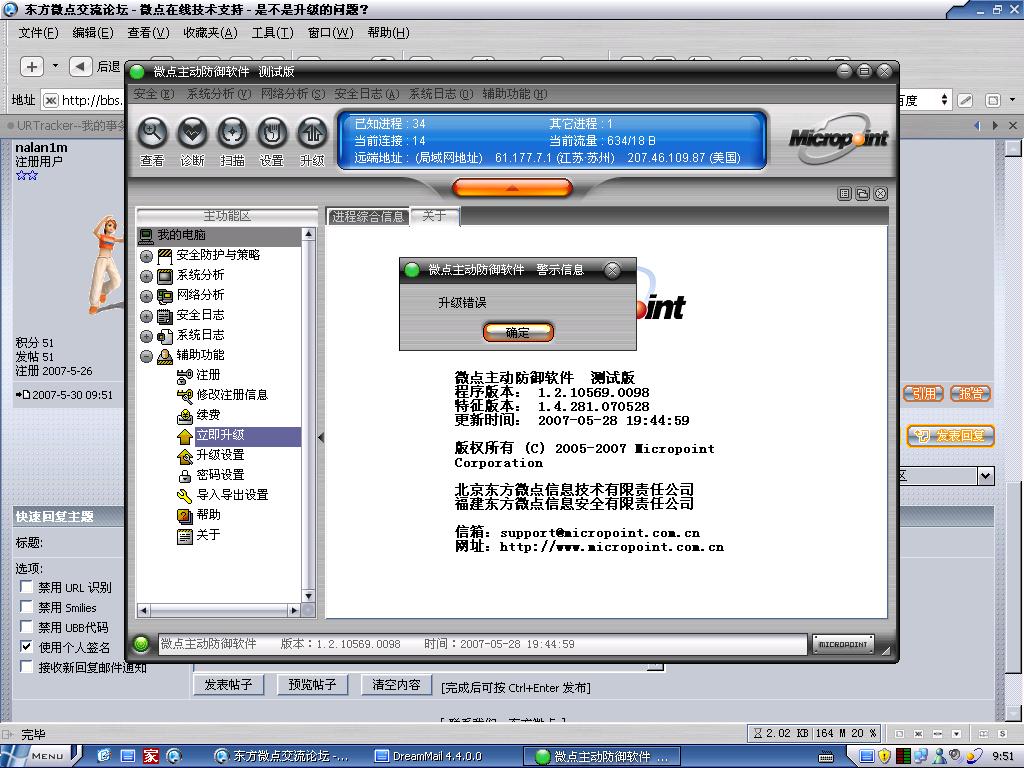Expand the 网络分析 tree node
Screen dimensions: 1024x768
pos(146,296)
